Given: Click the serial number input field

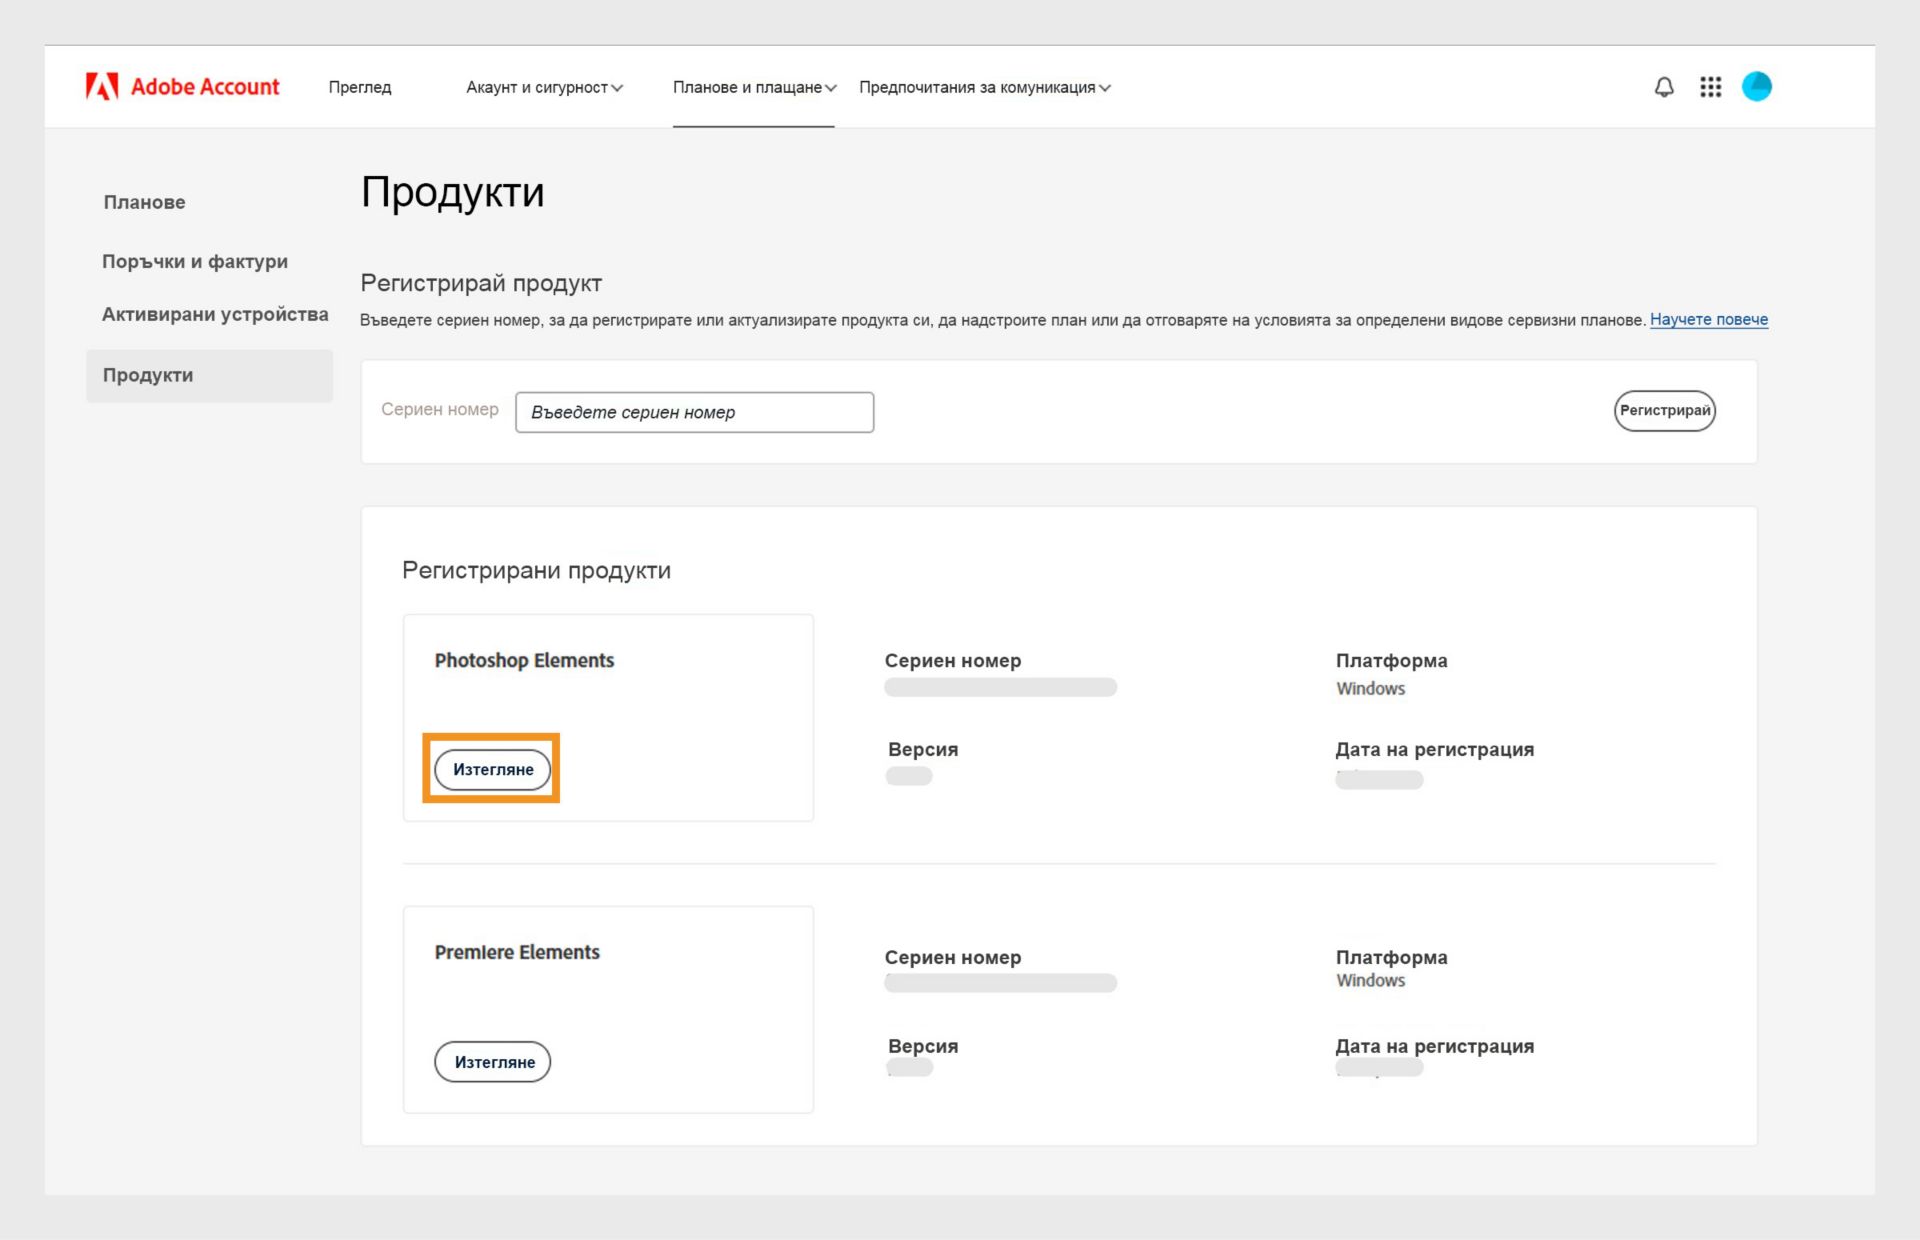Looking at the screenshot, I should point(694,412).
